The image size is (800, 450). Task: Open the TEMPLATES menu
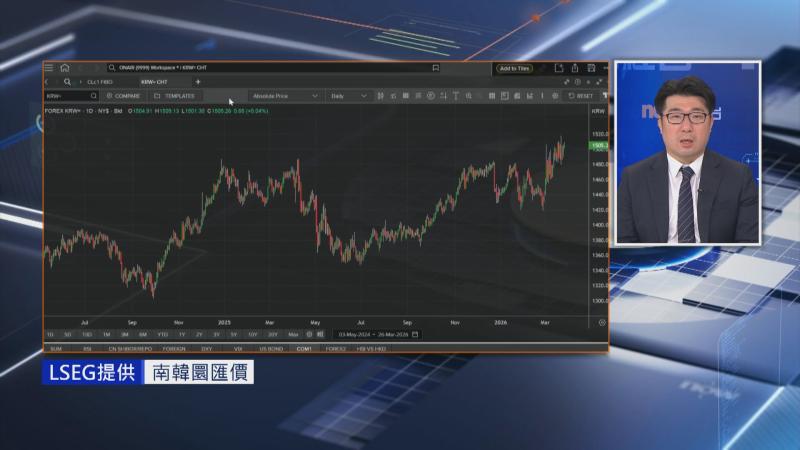point(175,96)
